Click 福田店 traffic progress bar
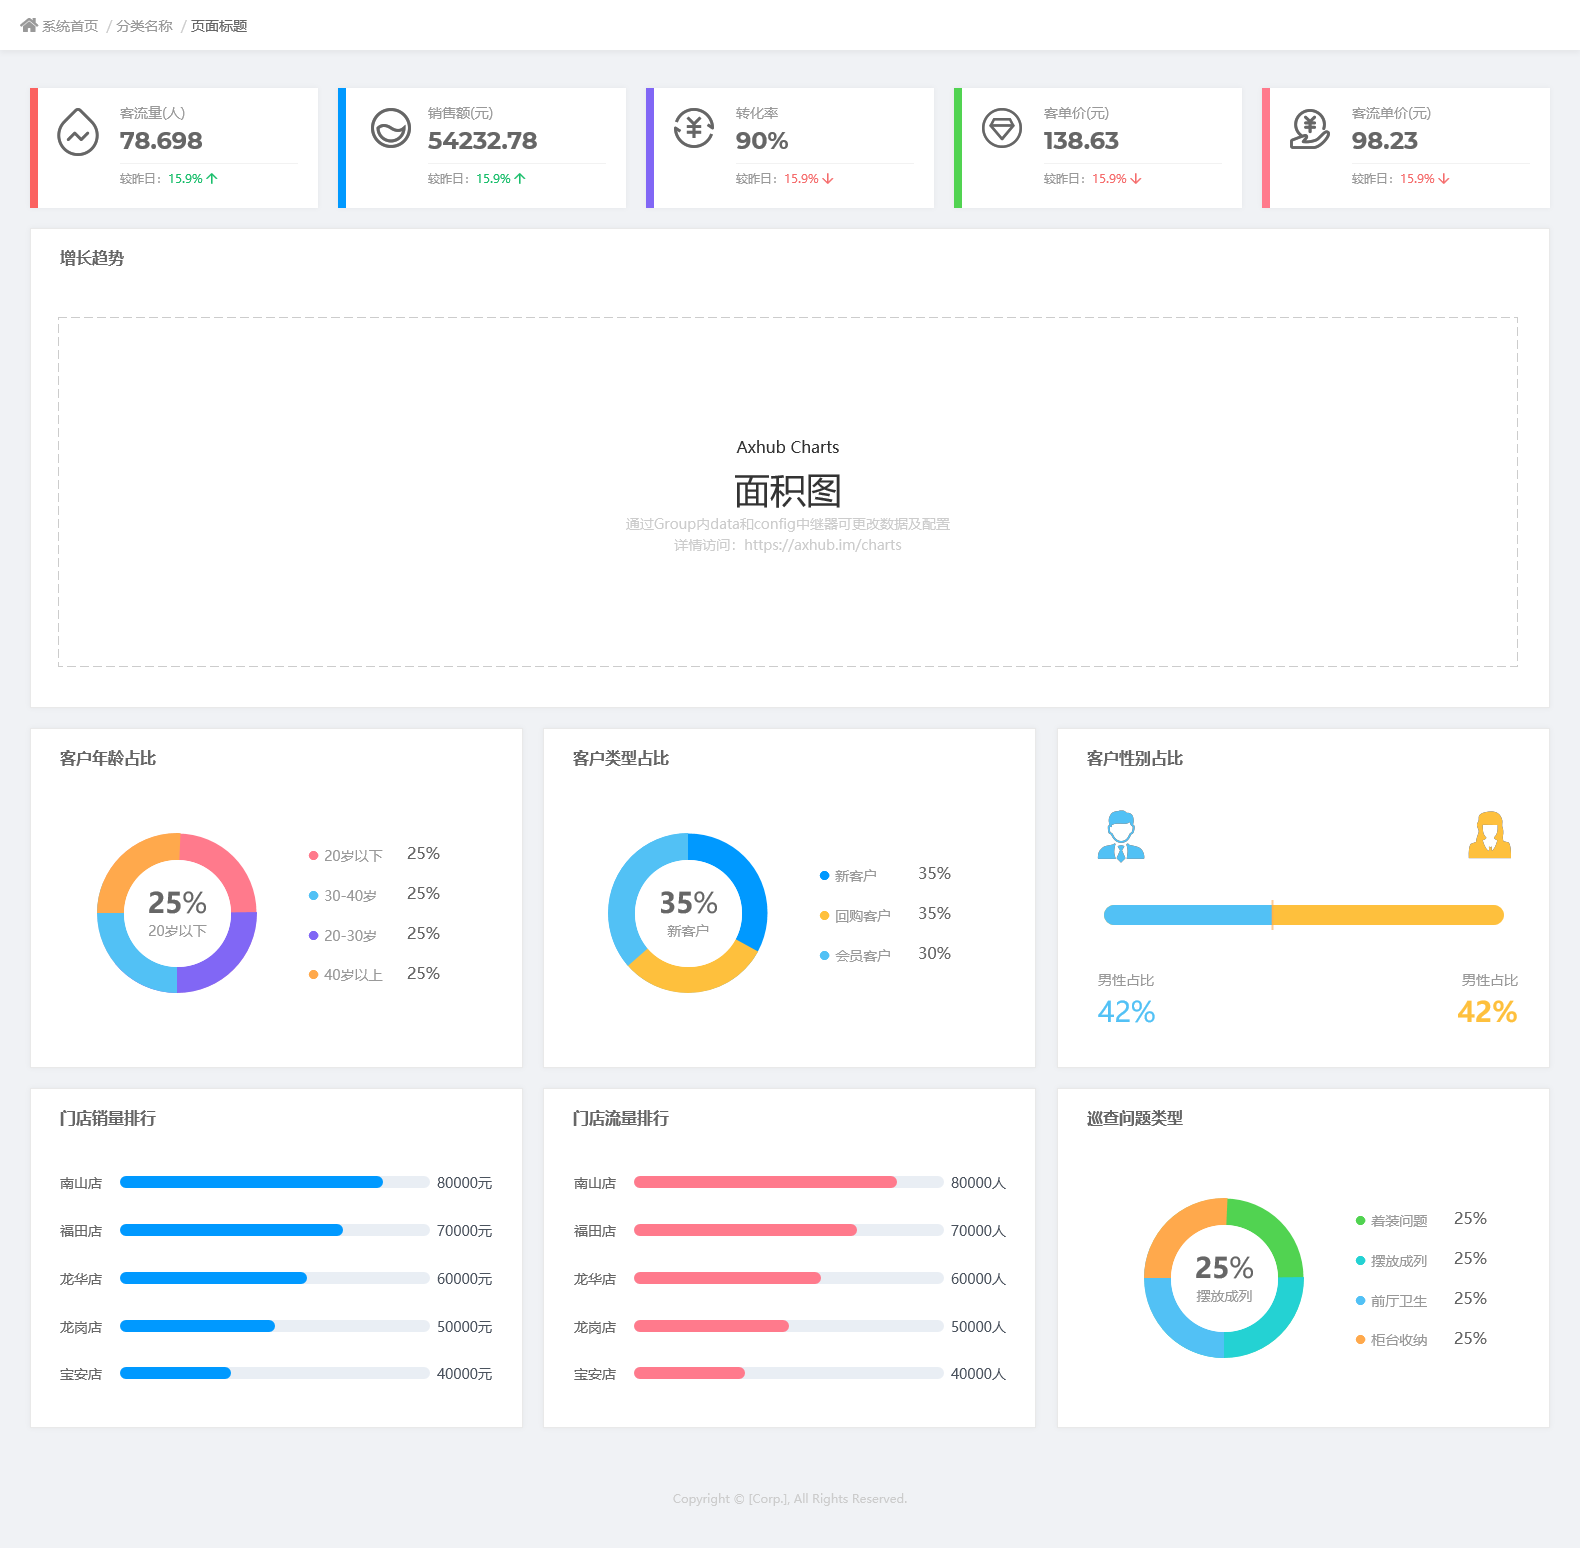 click(x=789, y=1230)
